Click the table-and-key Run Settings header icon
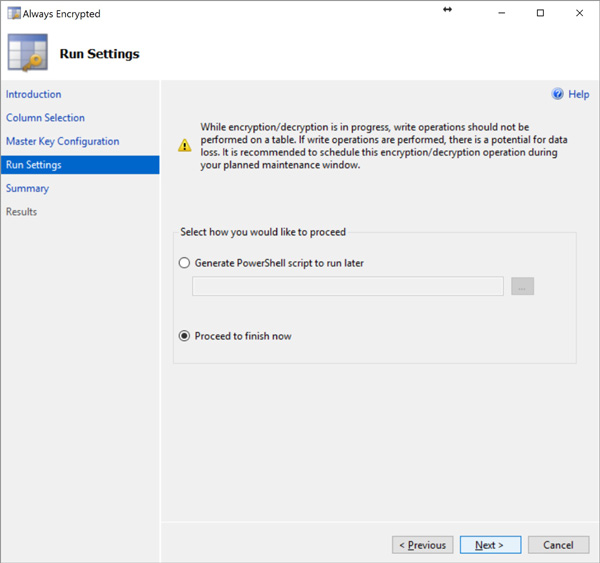The image size is (600, 563). tap(27, 54)
